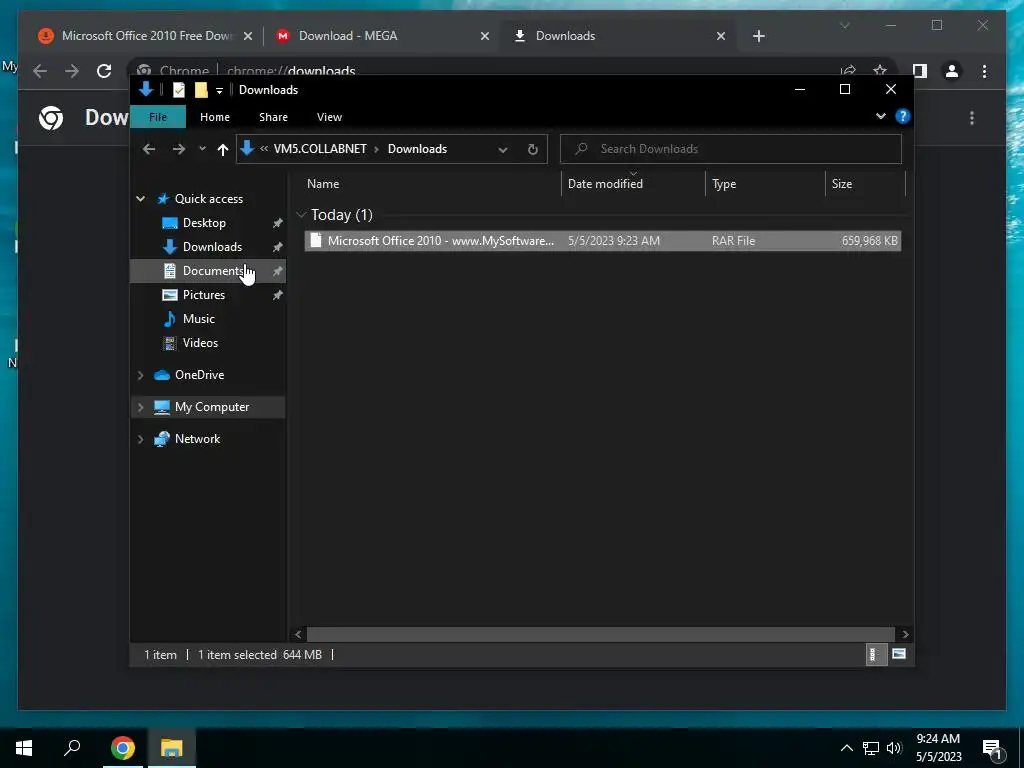Screen dimensions: 1024x768
Task: Open the Customize Quick Access Toolbar arrow
Action: [219, 91]
